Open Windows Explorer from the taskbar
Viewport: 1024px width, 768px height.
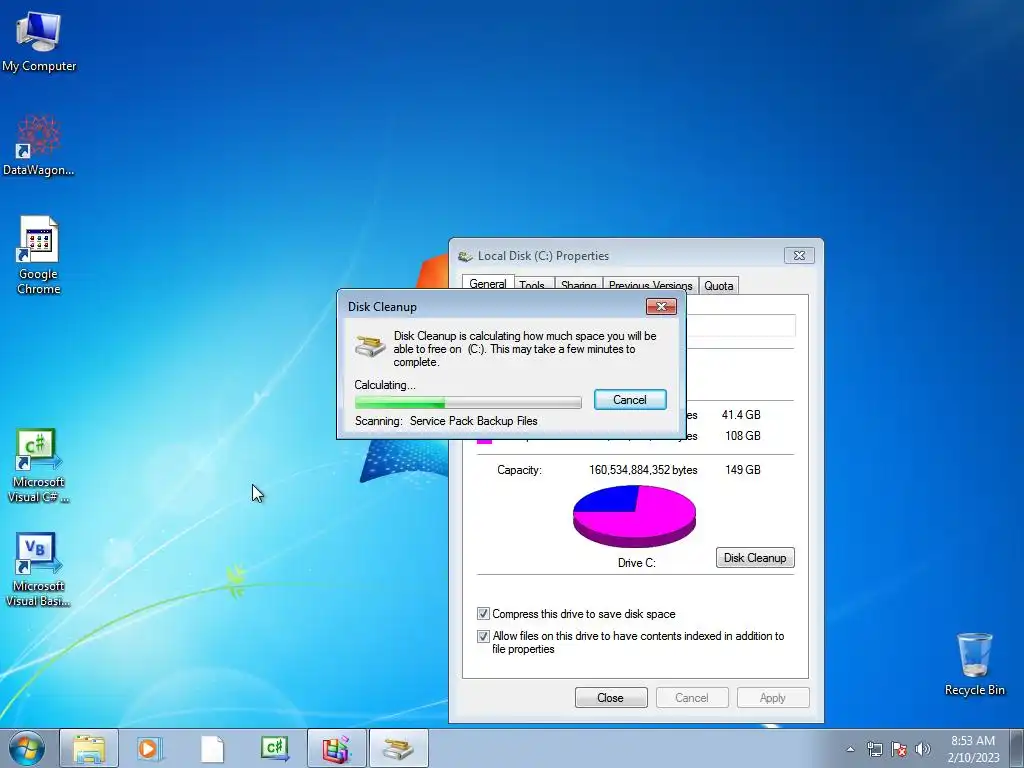coord(89,748)
